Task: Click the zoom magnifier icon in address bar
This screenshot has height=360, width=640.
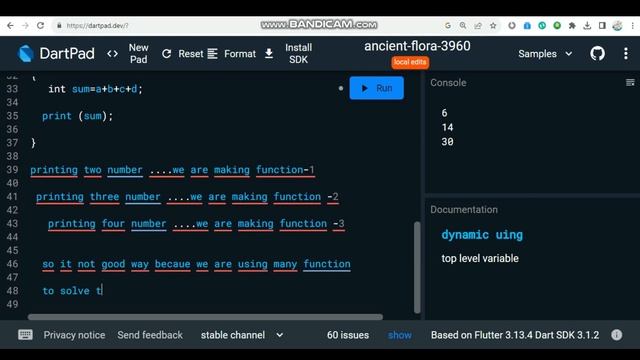Action: tap(463, 26)
